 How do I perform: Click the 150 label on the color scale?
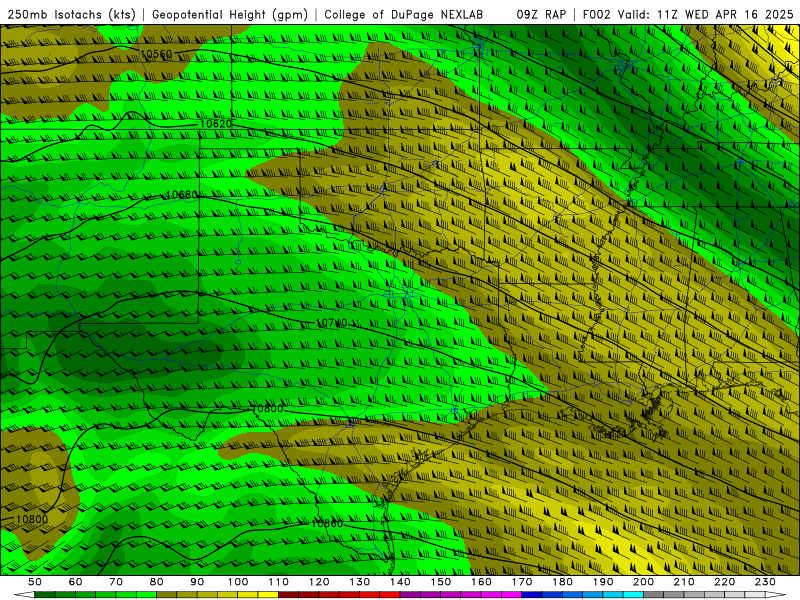click(441, 582)
